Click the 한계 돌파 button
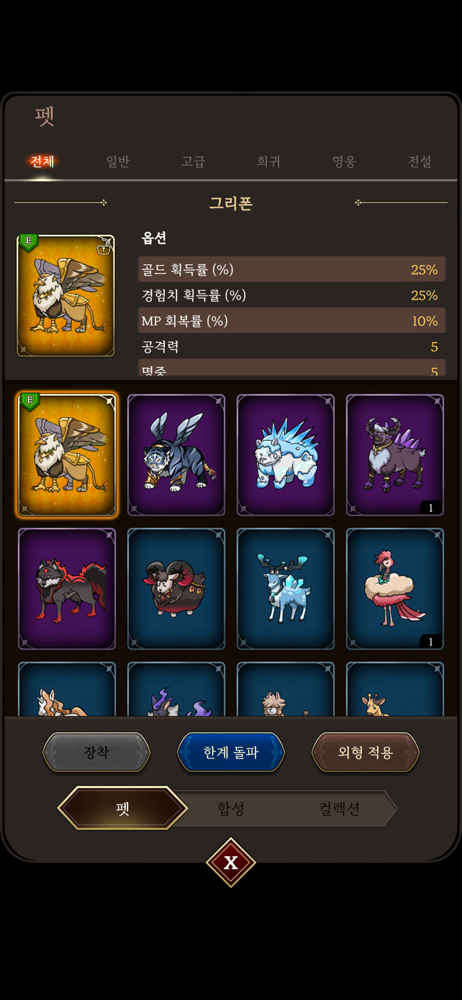Screen dimensions: 462x1000 [231, 752]
